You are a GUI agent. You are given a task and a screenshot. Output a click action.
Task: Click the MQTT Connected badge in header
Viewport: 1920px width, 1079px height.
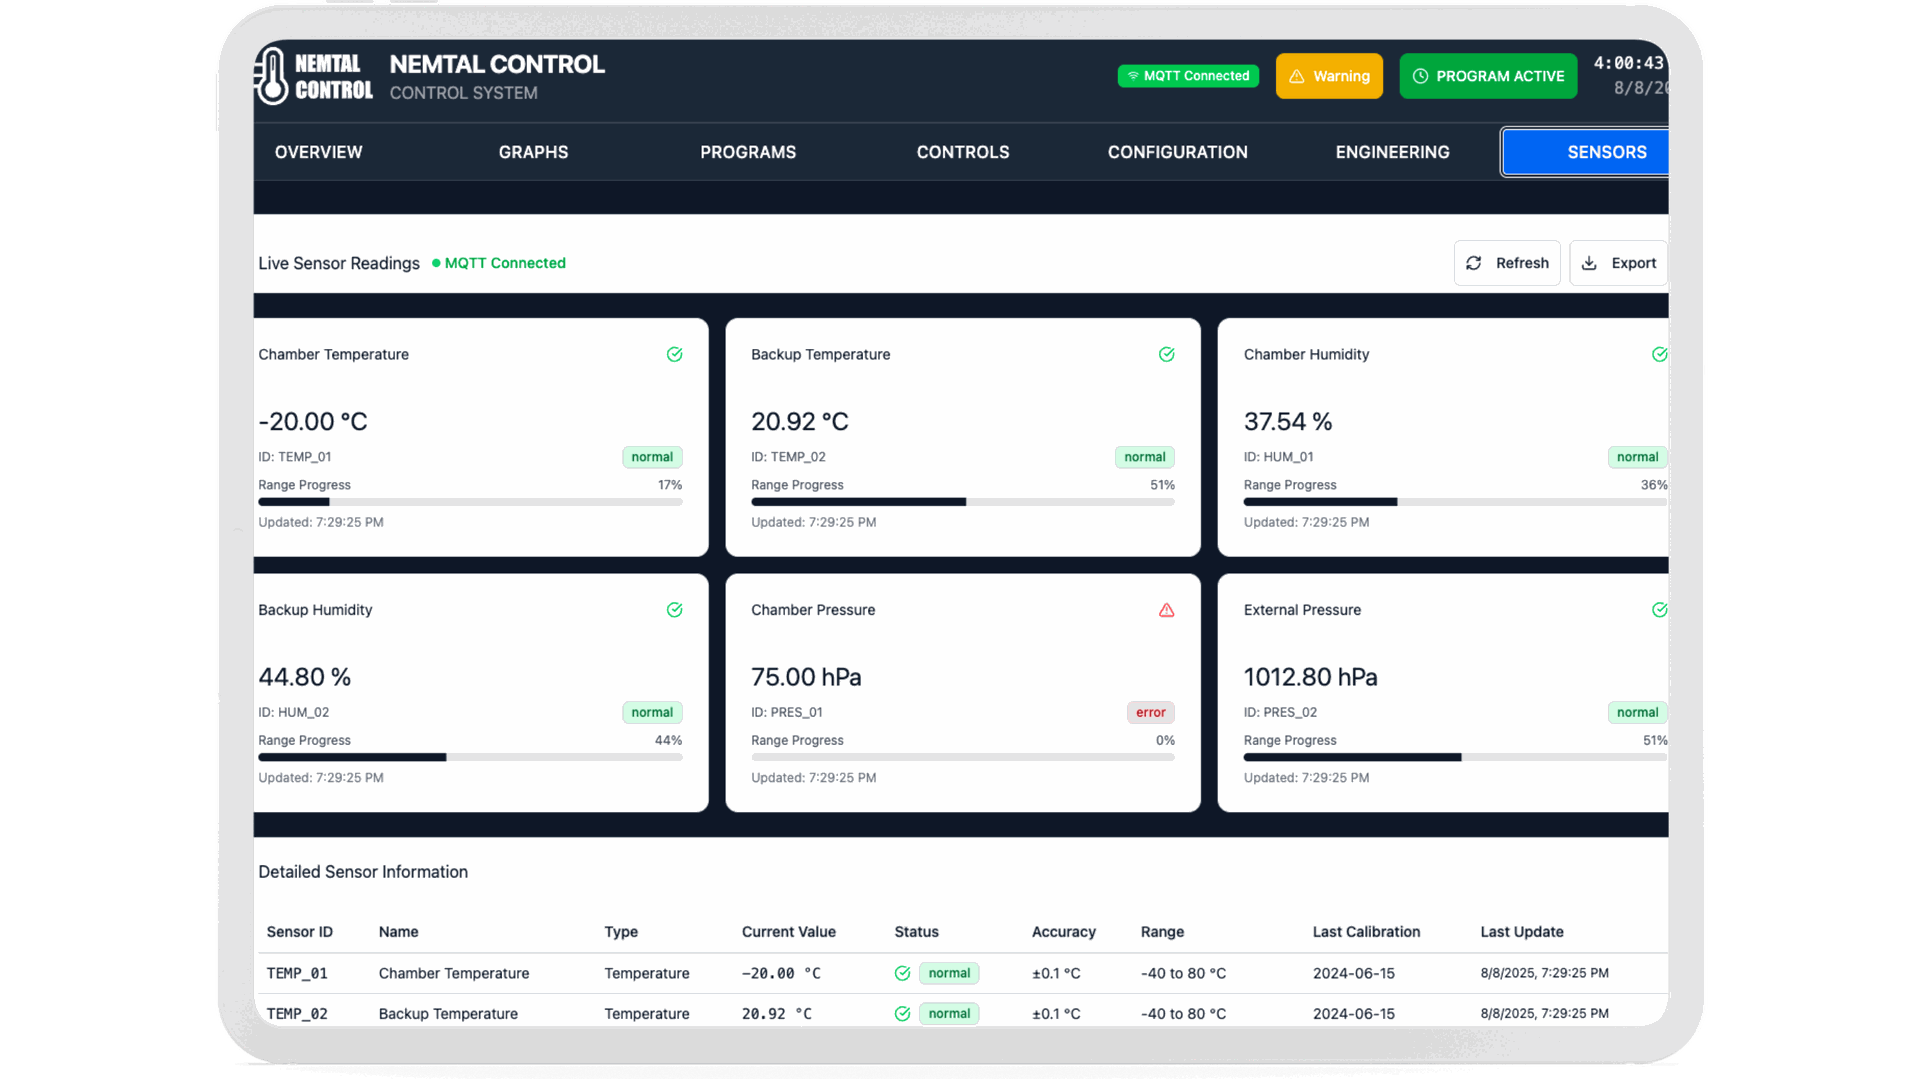click(x=1188, y=76)
